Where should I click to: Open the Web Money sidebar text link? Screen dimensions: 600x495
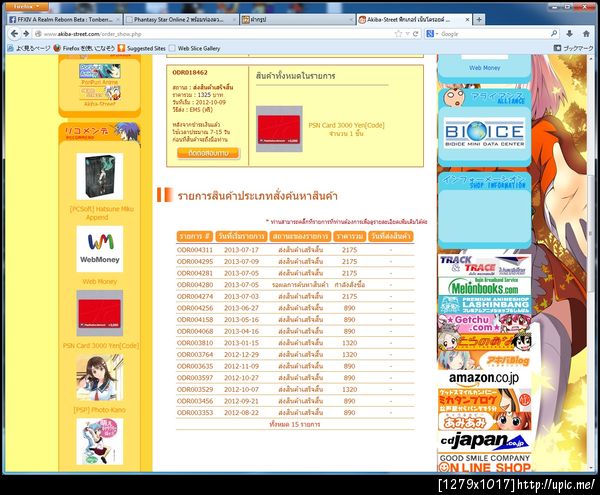pos(99,281)
